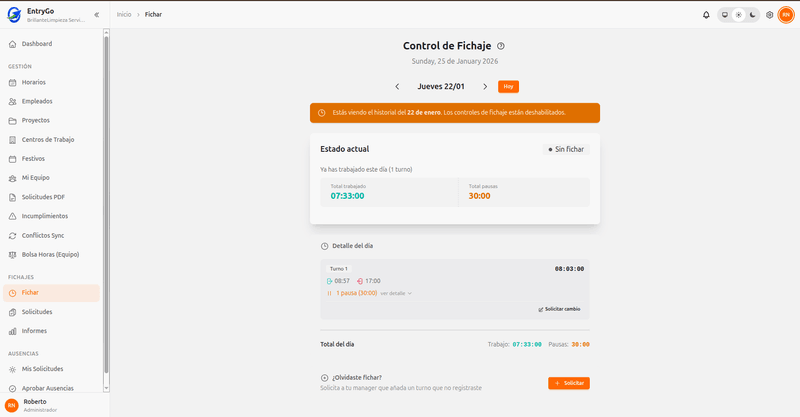Image resolution: width=800 pixels, height=417 pixels.
Task: Click the Total trabajado value 07:33:00
Action: (347, 196)
